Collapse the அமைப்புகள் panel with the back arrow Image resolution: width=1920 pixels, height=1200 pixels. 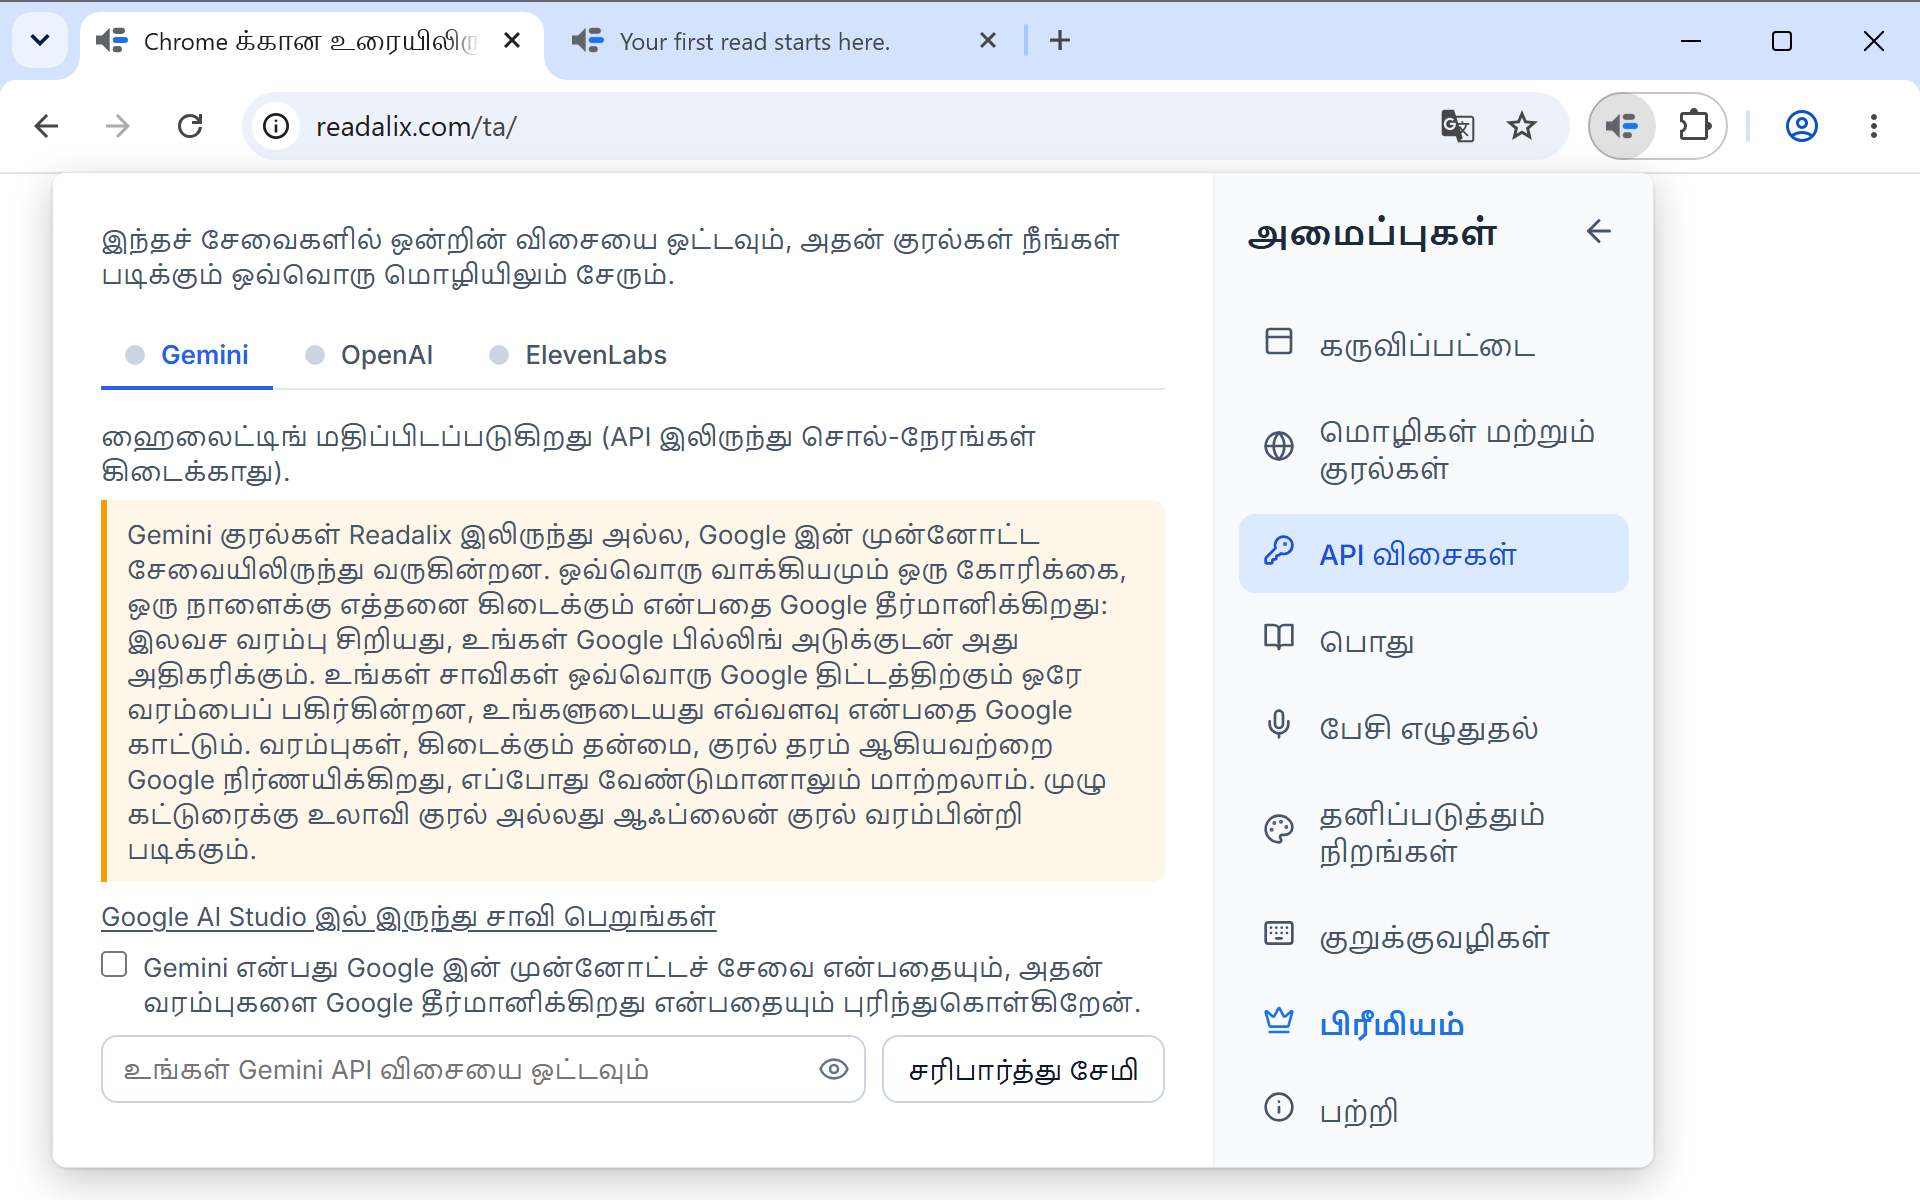(x=1598, y=231)
